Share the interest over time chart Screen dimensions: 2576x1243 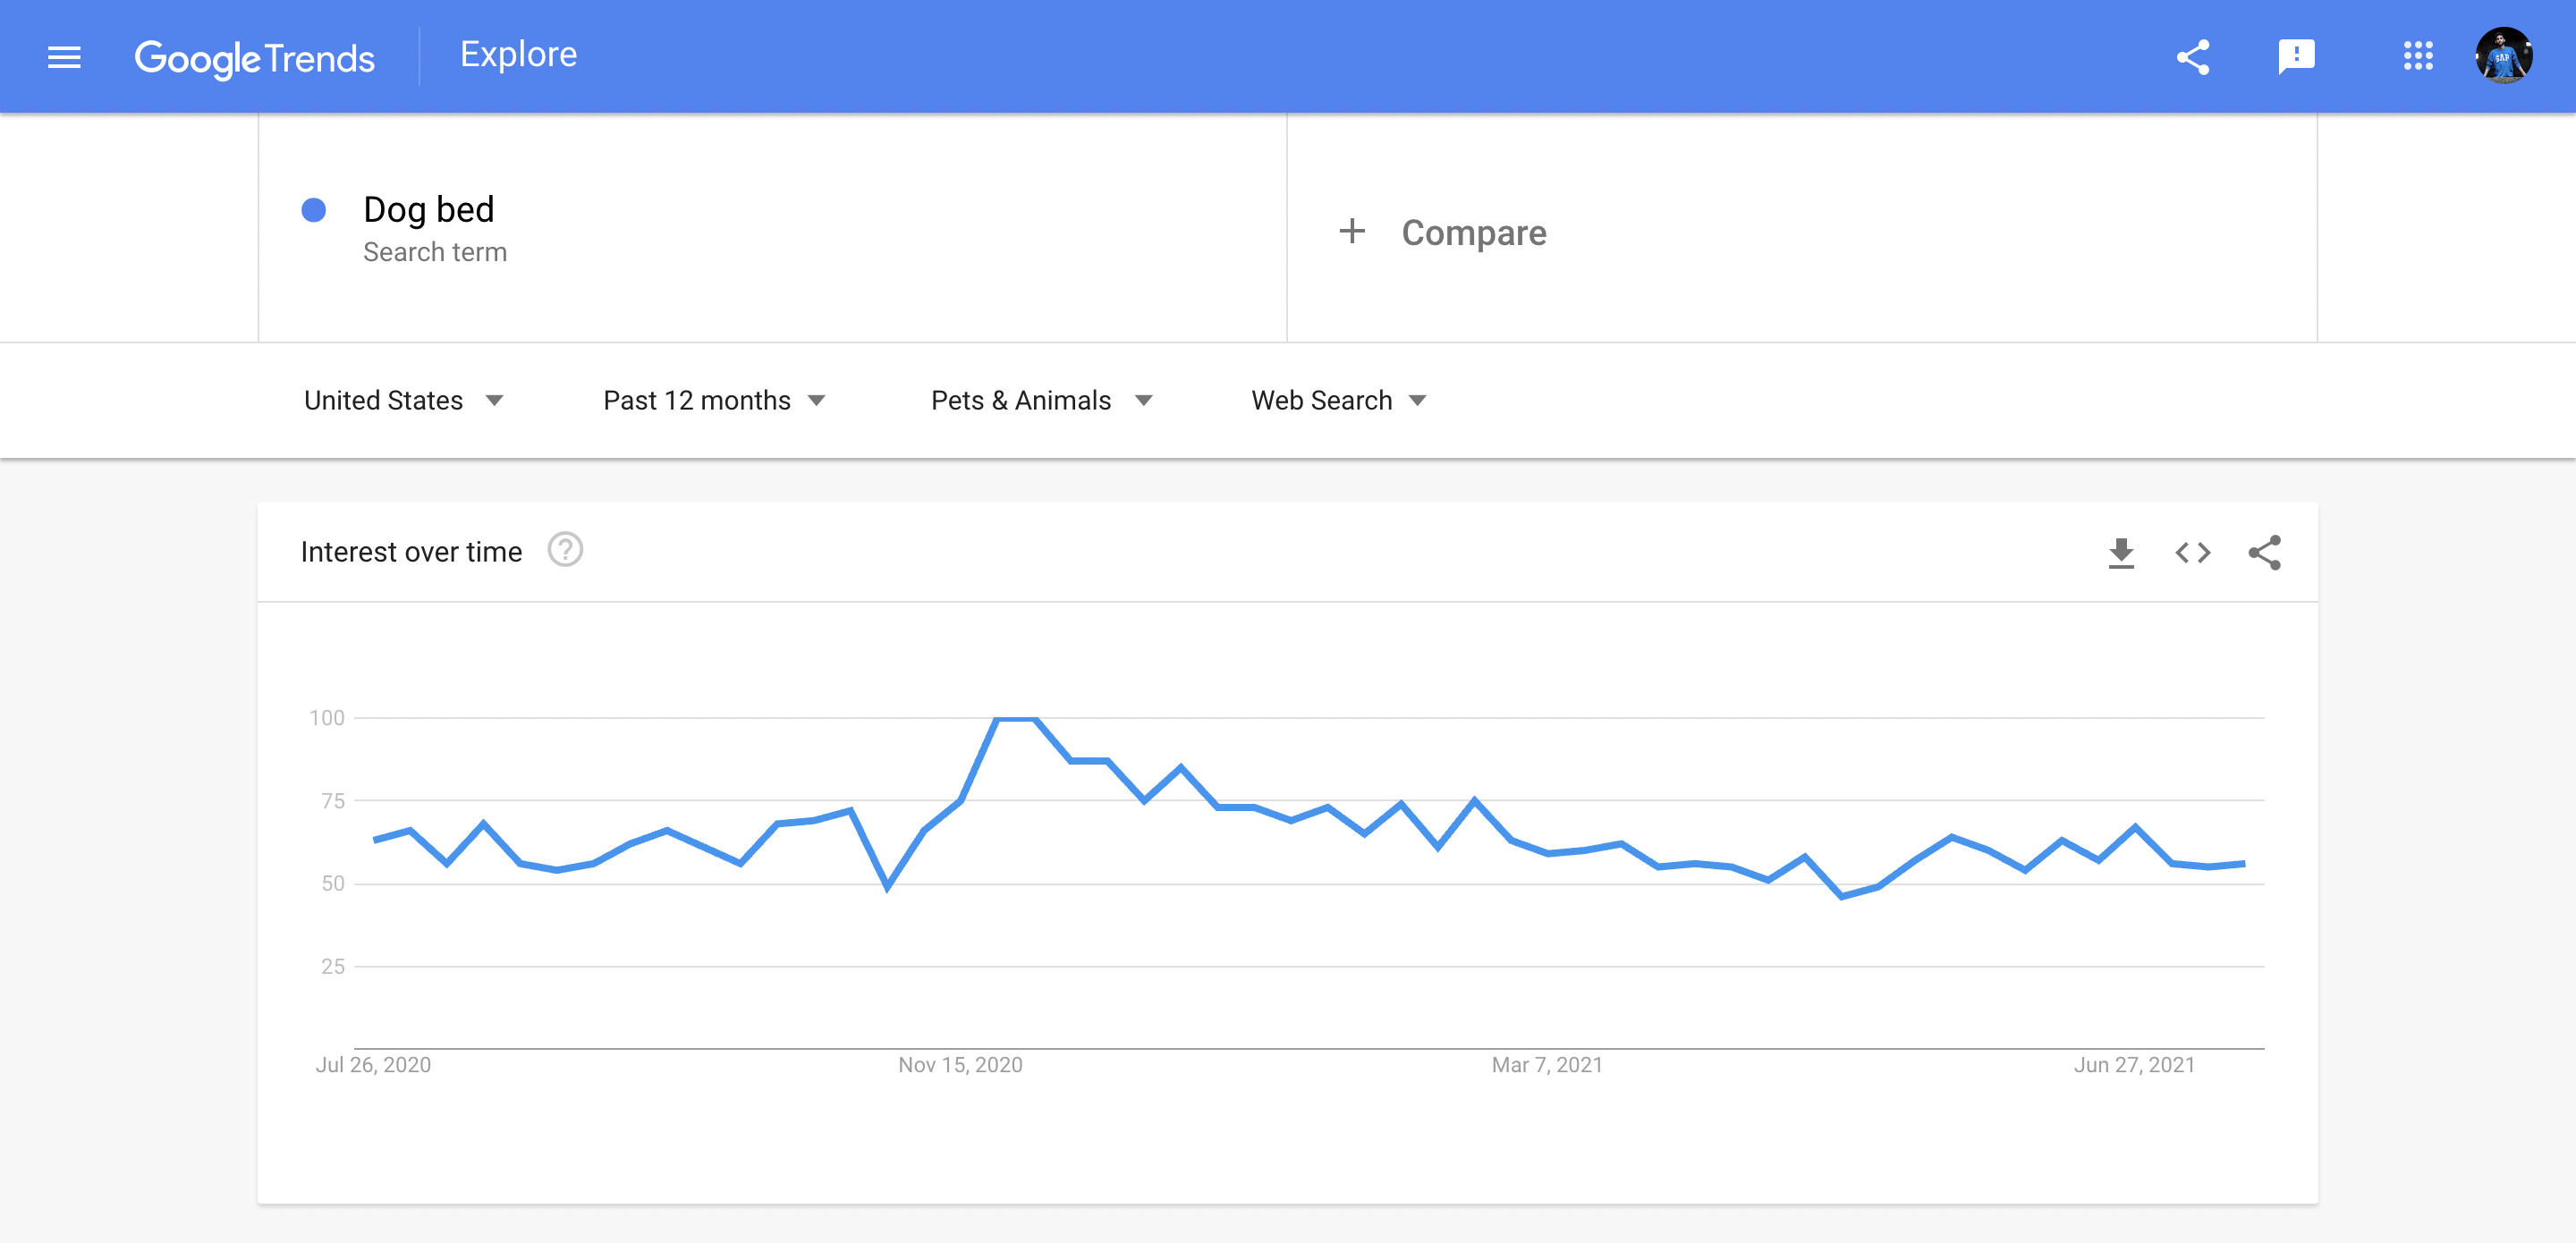[2264, 552]
